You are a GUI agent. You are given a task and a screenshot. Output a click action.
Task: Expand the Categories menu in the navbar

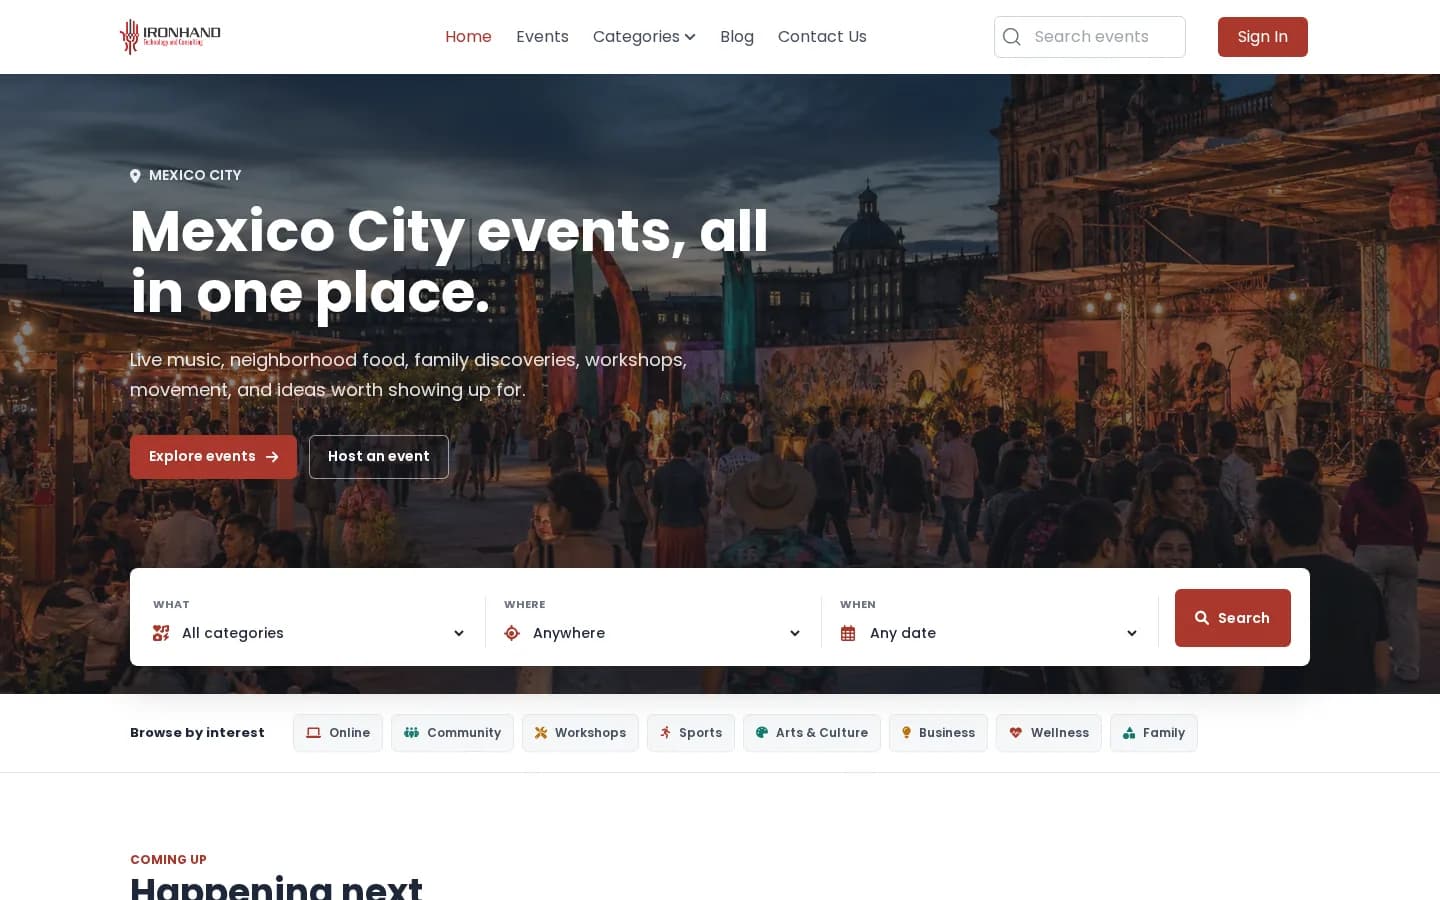tap(644, 37)
